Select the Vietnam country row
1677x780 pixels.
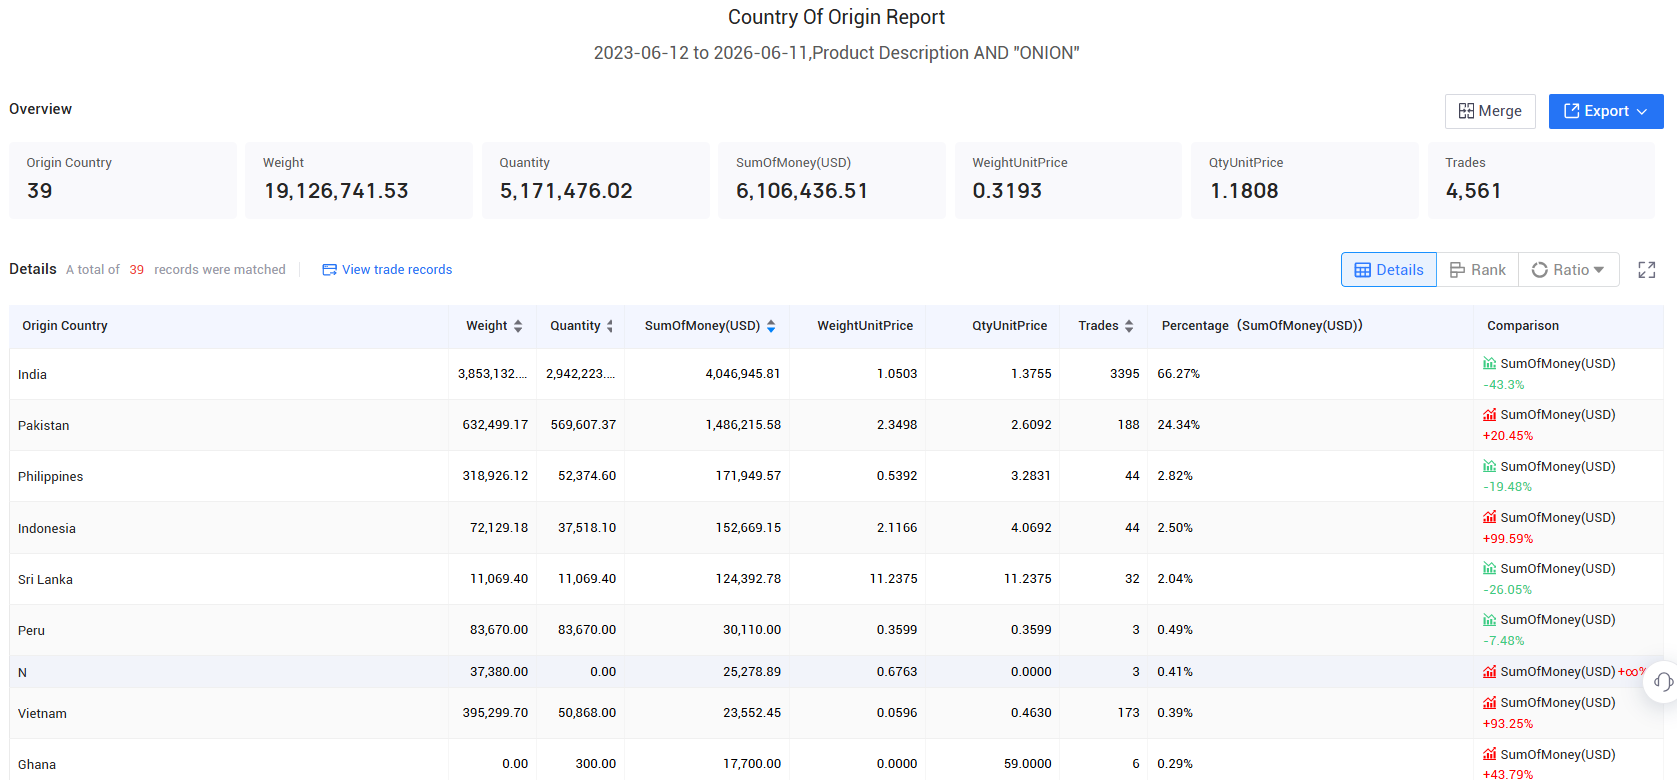coord(836,713)
